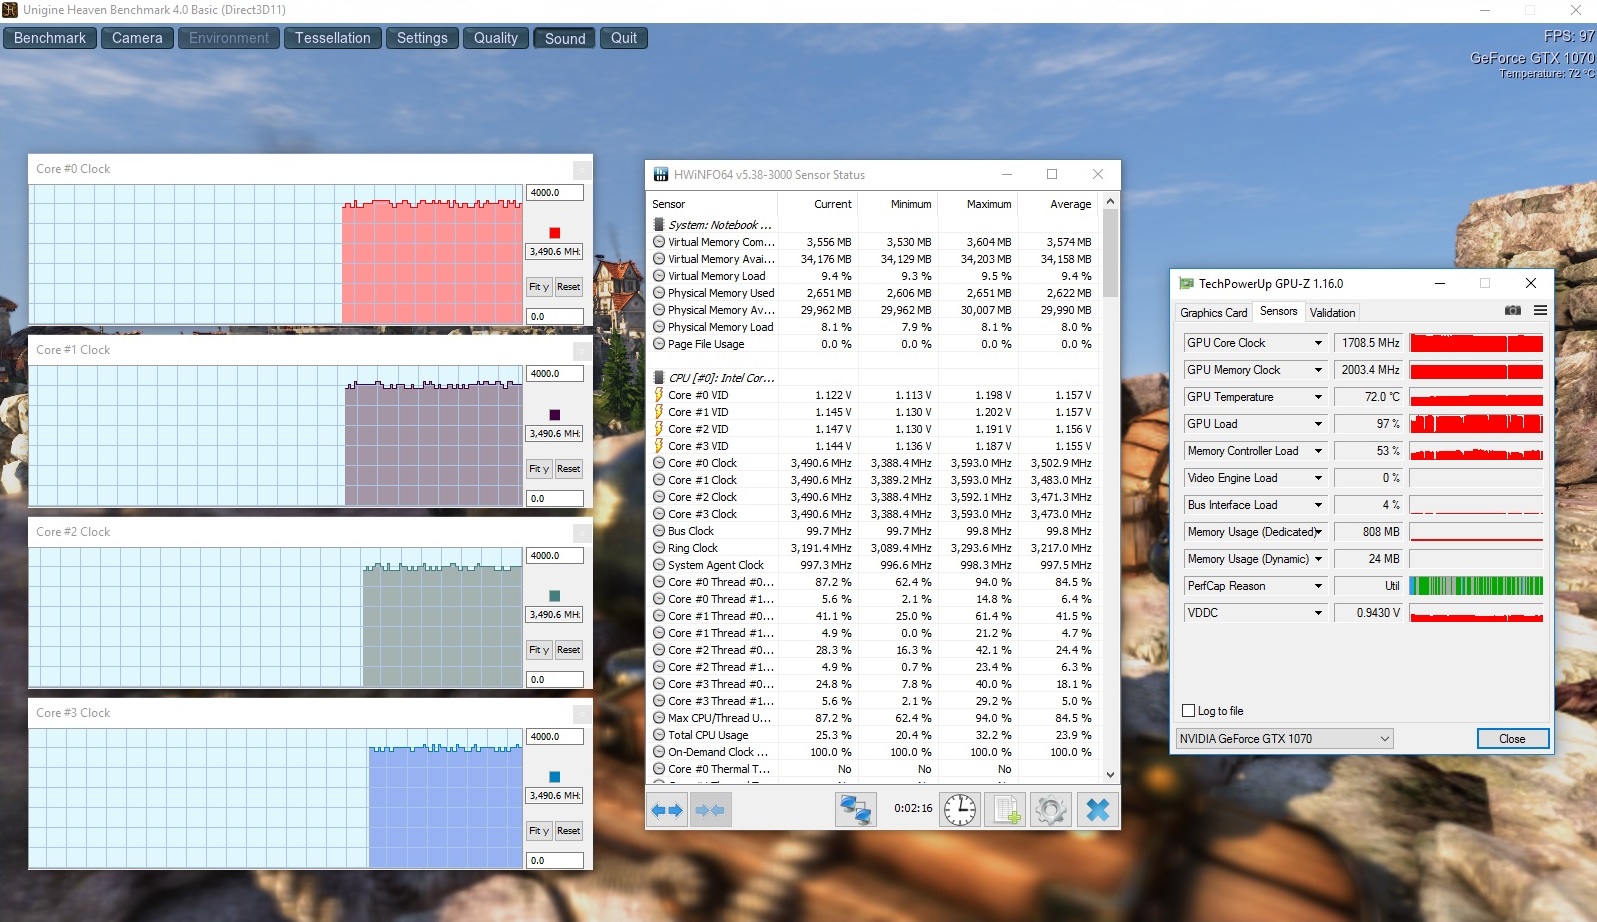Click the Unigine Heaven title bar icon

click(x=10, y=10)
